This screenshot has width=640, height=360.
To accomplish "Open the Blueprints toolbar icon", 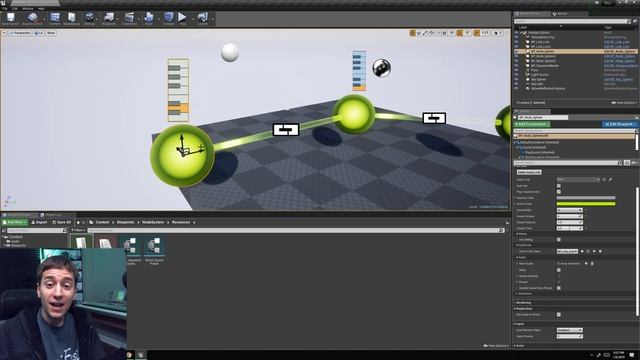I will tap(109, 18).
